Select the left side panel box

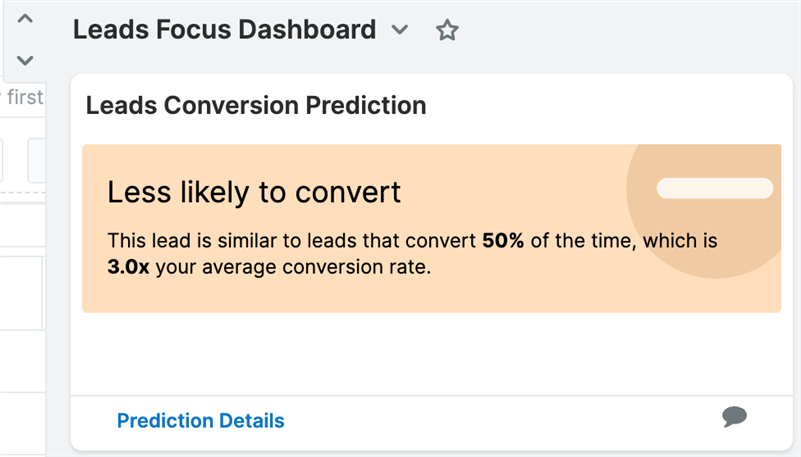coord(21,292)
